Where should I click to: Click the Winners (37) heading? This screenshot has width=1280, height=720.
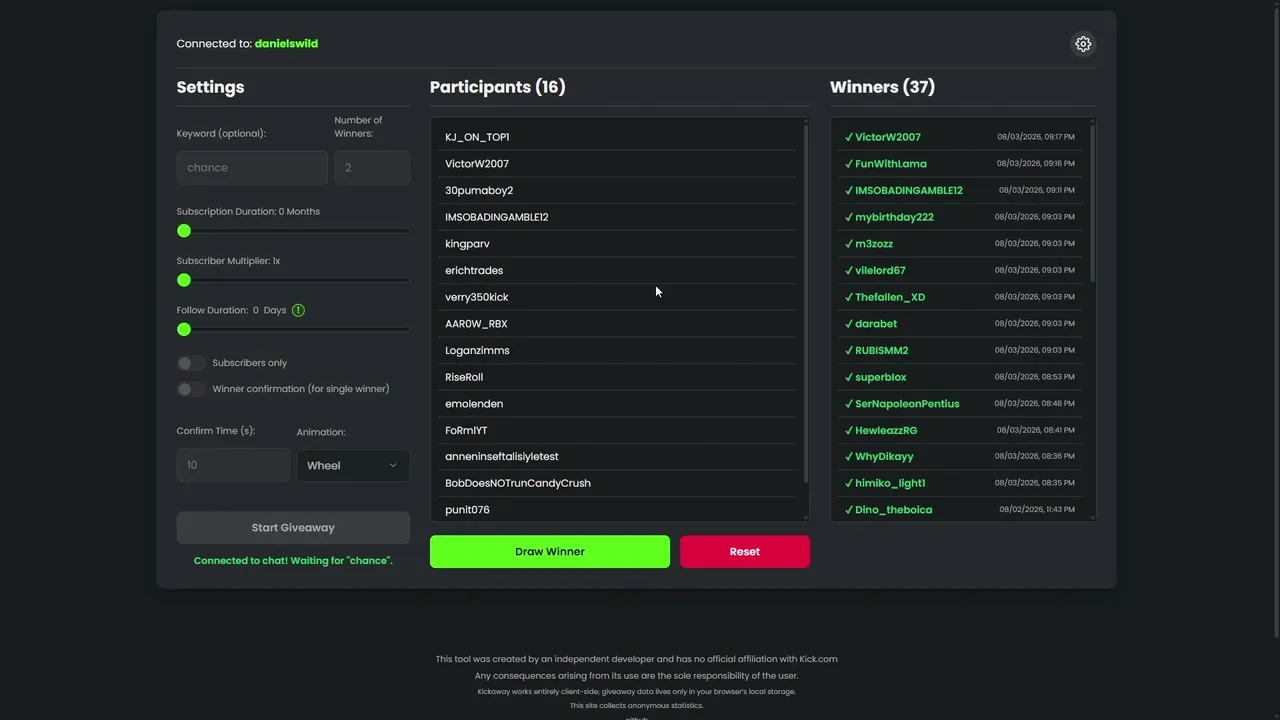click(882, 87)
